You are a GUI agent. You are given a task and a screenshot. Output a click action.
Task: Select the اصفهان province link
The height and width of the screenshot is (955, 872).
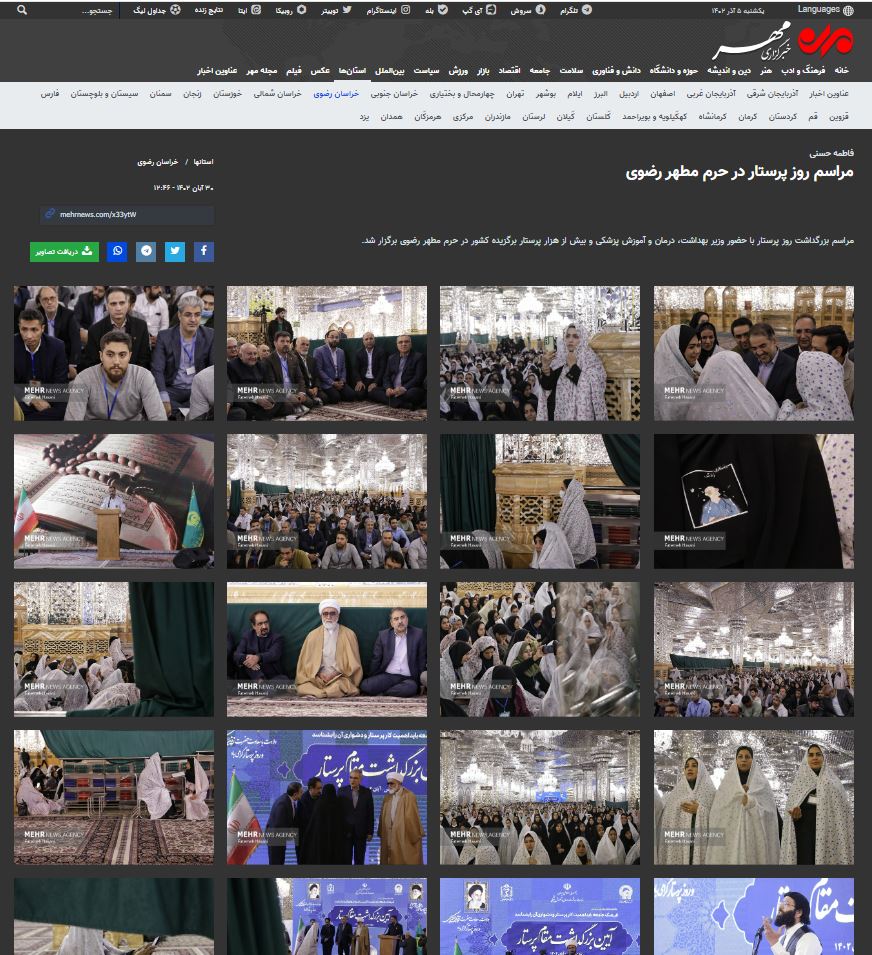click(x=663, y=94)
